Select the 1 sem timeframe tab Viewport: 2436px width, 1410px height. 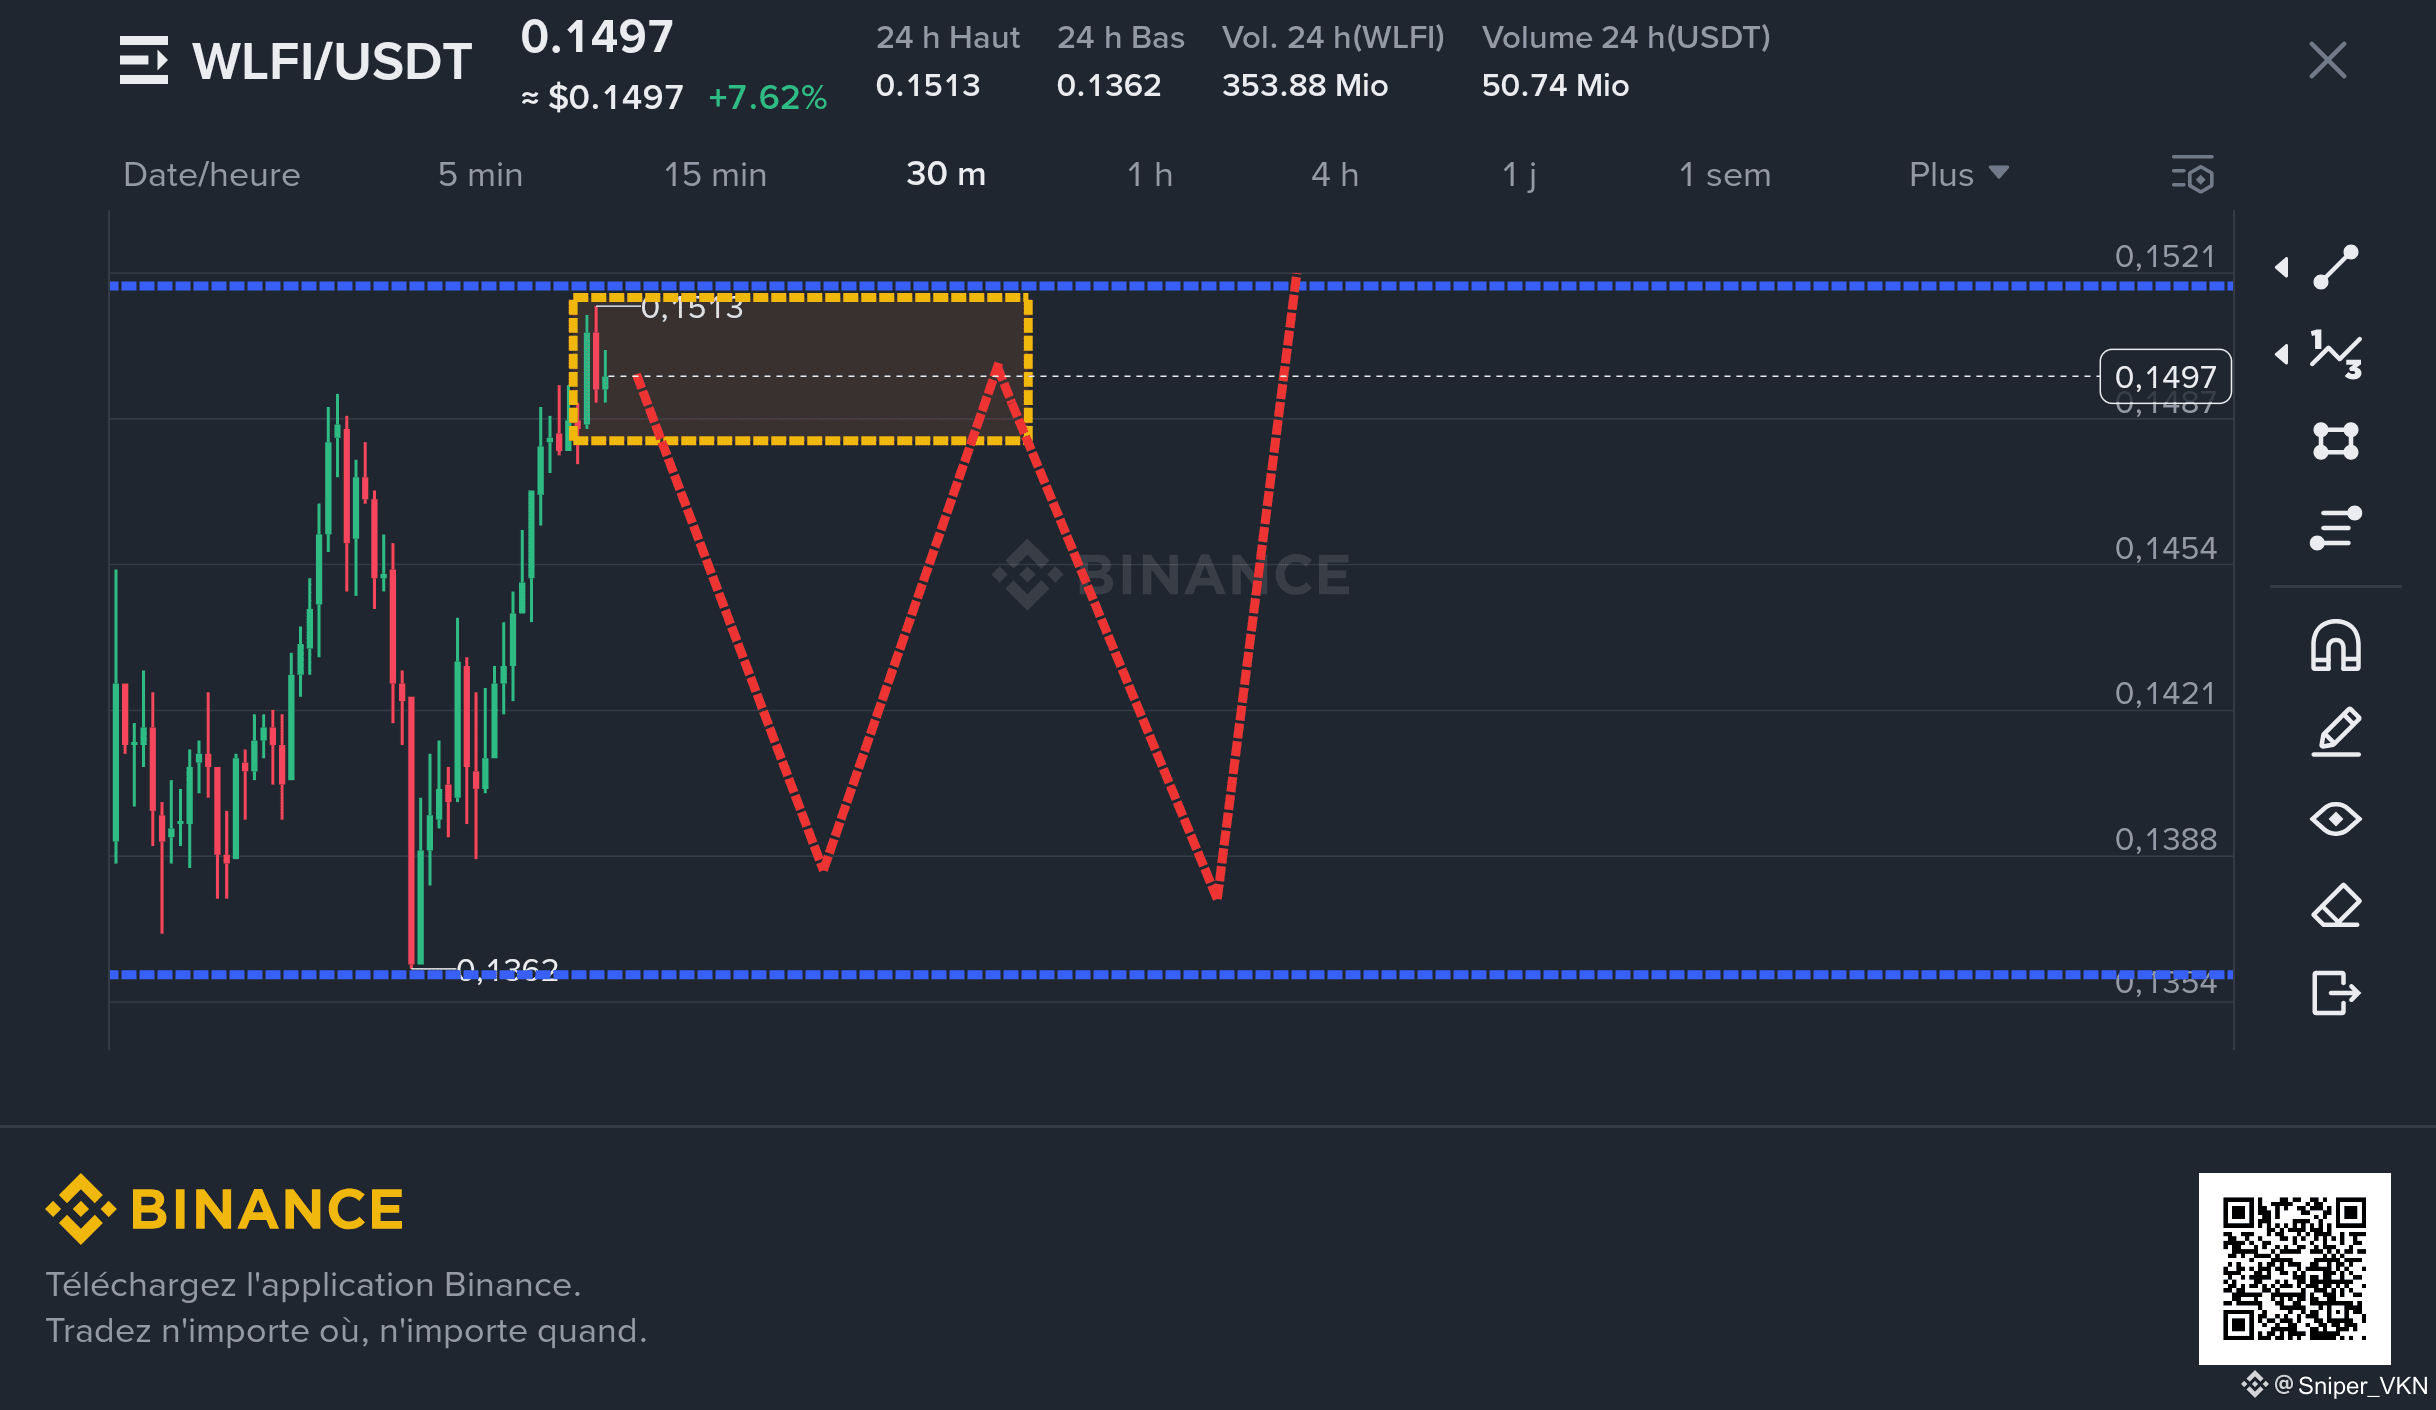point(1724,174)
